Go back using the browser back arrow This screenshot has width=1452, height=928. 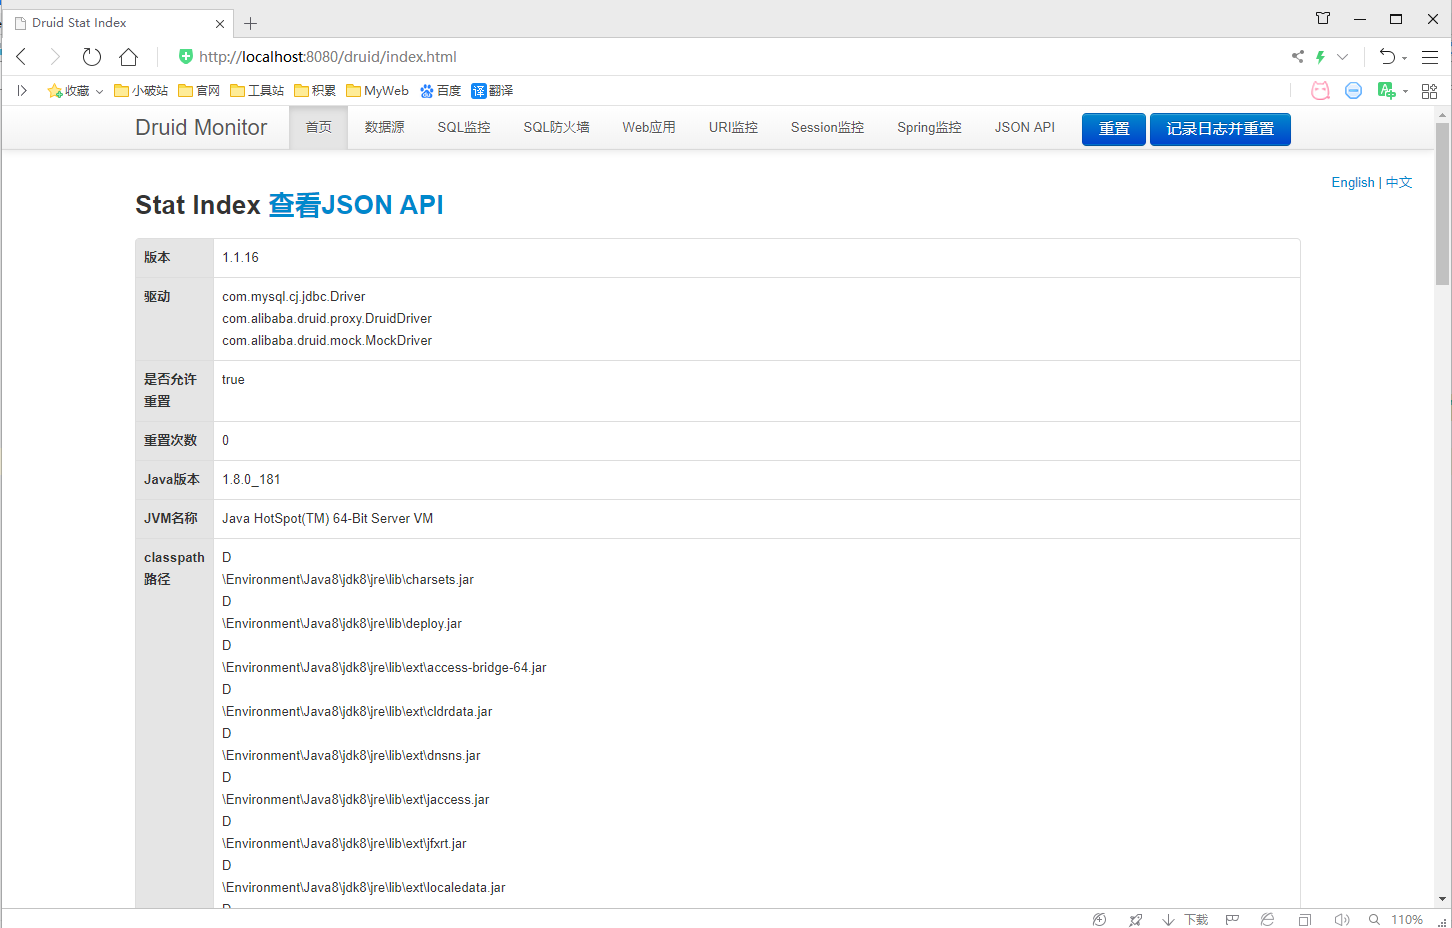pyautogui.click(x=21, y=57)
